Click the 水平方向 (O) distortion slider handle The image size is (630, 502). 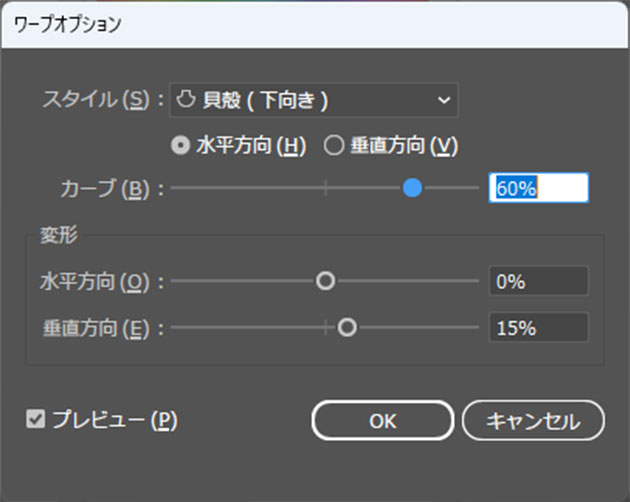[x=325, y=282]
